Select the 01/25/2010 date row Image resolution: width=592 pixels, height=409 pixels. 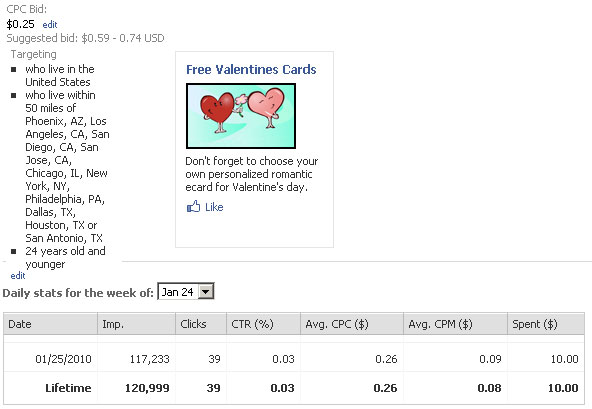pyautogui.click(x=294, y=358)
